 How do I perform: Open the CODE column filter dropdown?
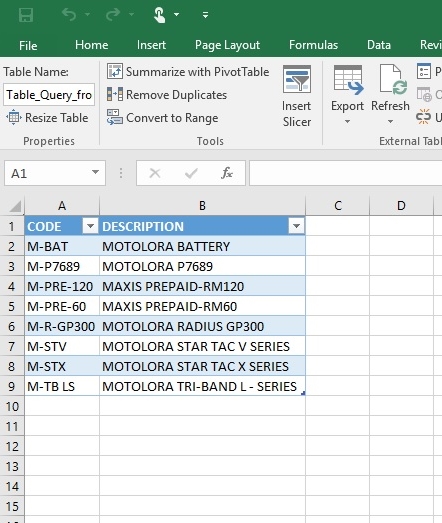90,226
